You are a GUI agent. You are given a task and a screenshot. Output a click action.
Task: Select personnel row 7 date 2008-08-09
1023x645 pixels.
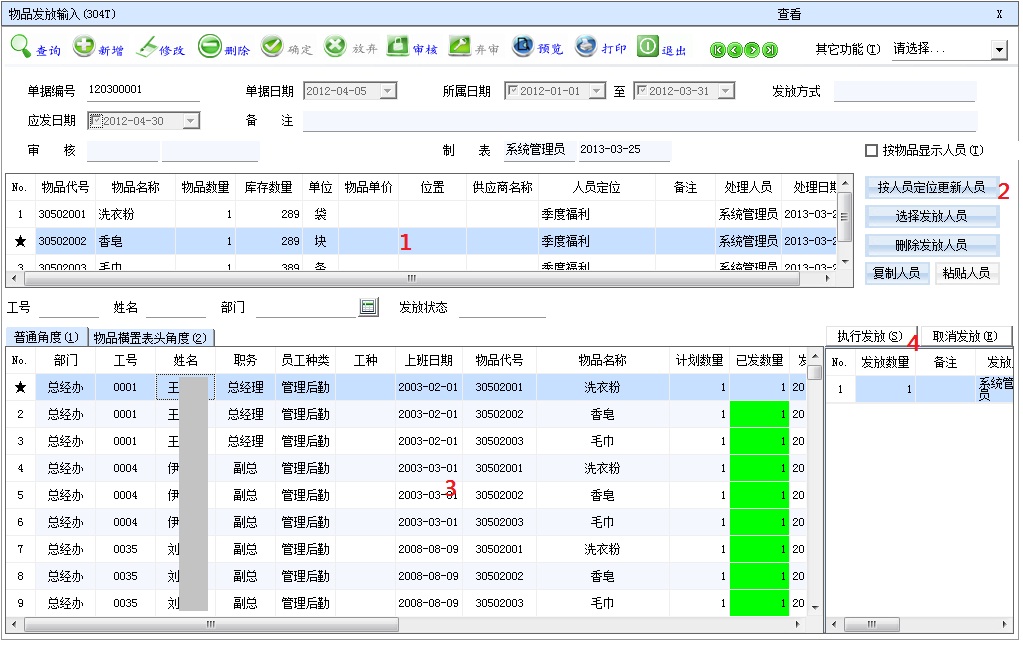[x=428, y=550]
